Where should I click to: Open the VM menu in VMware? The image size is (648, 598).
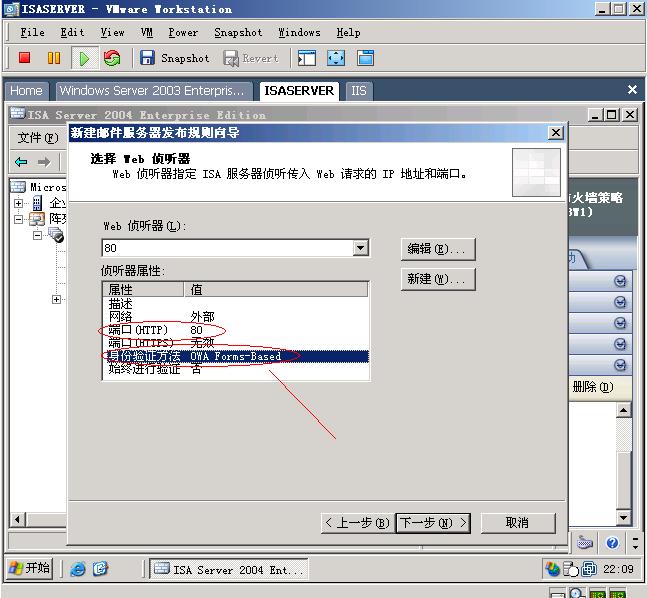tap(146, 32)
